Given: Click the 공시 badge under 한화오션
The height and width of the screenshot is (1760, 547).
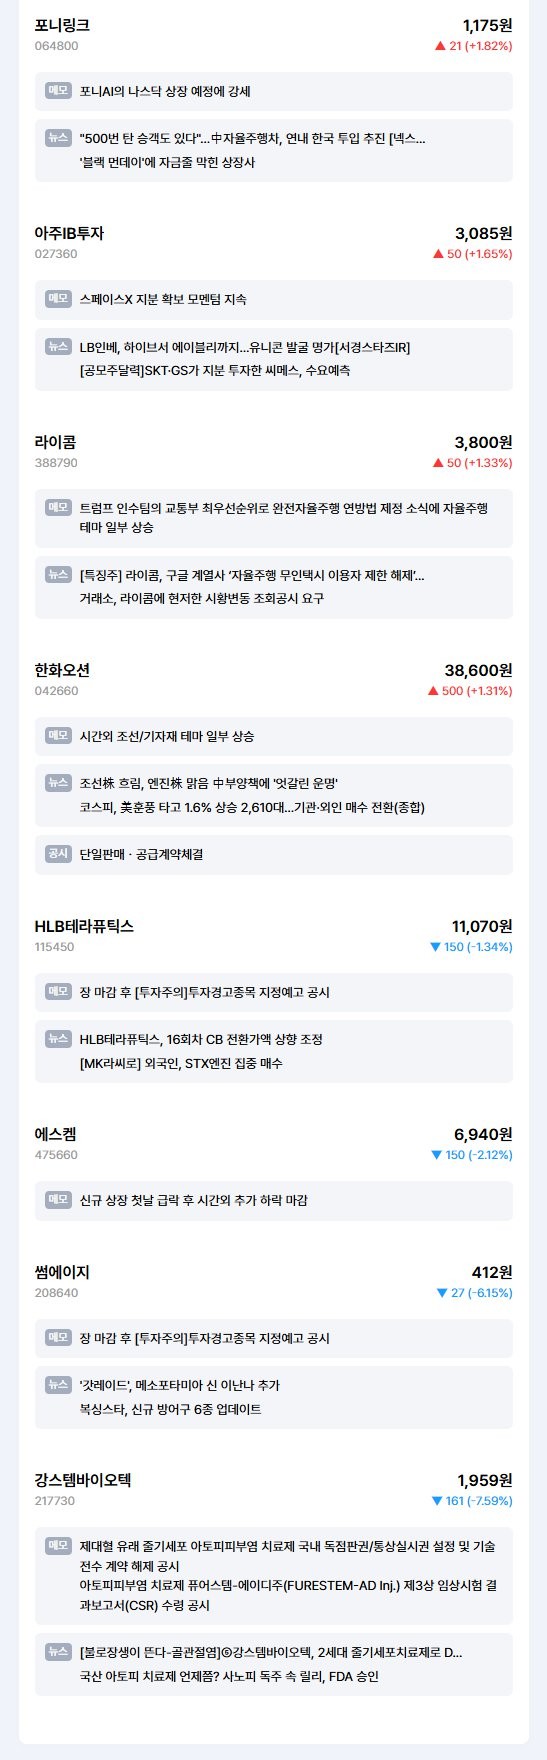Looking at the screenshot, I should point(58,853).
